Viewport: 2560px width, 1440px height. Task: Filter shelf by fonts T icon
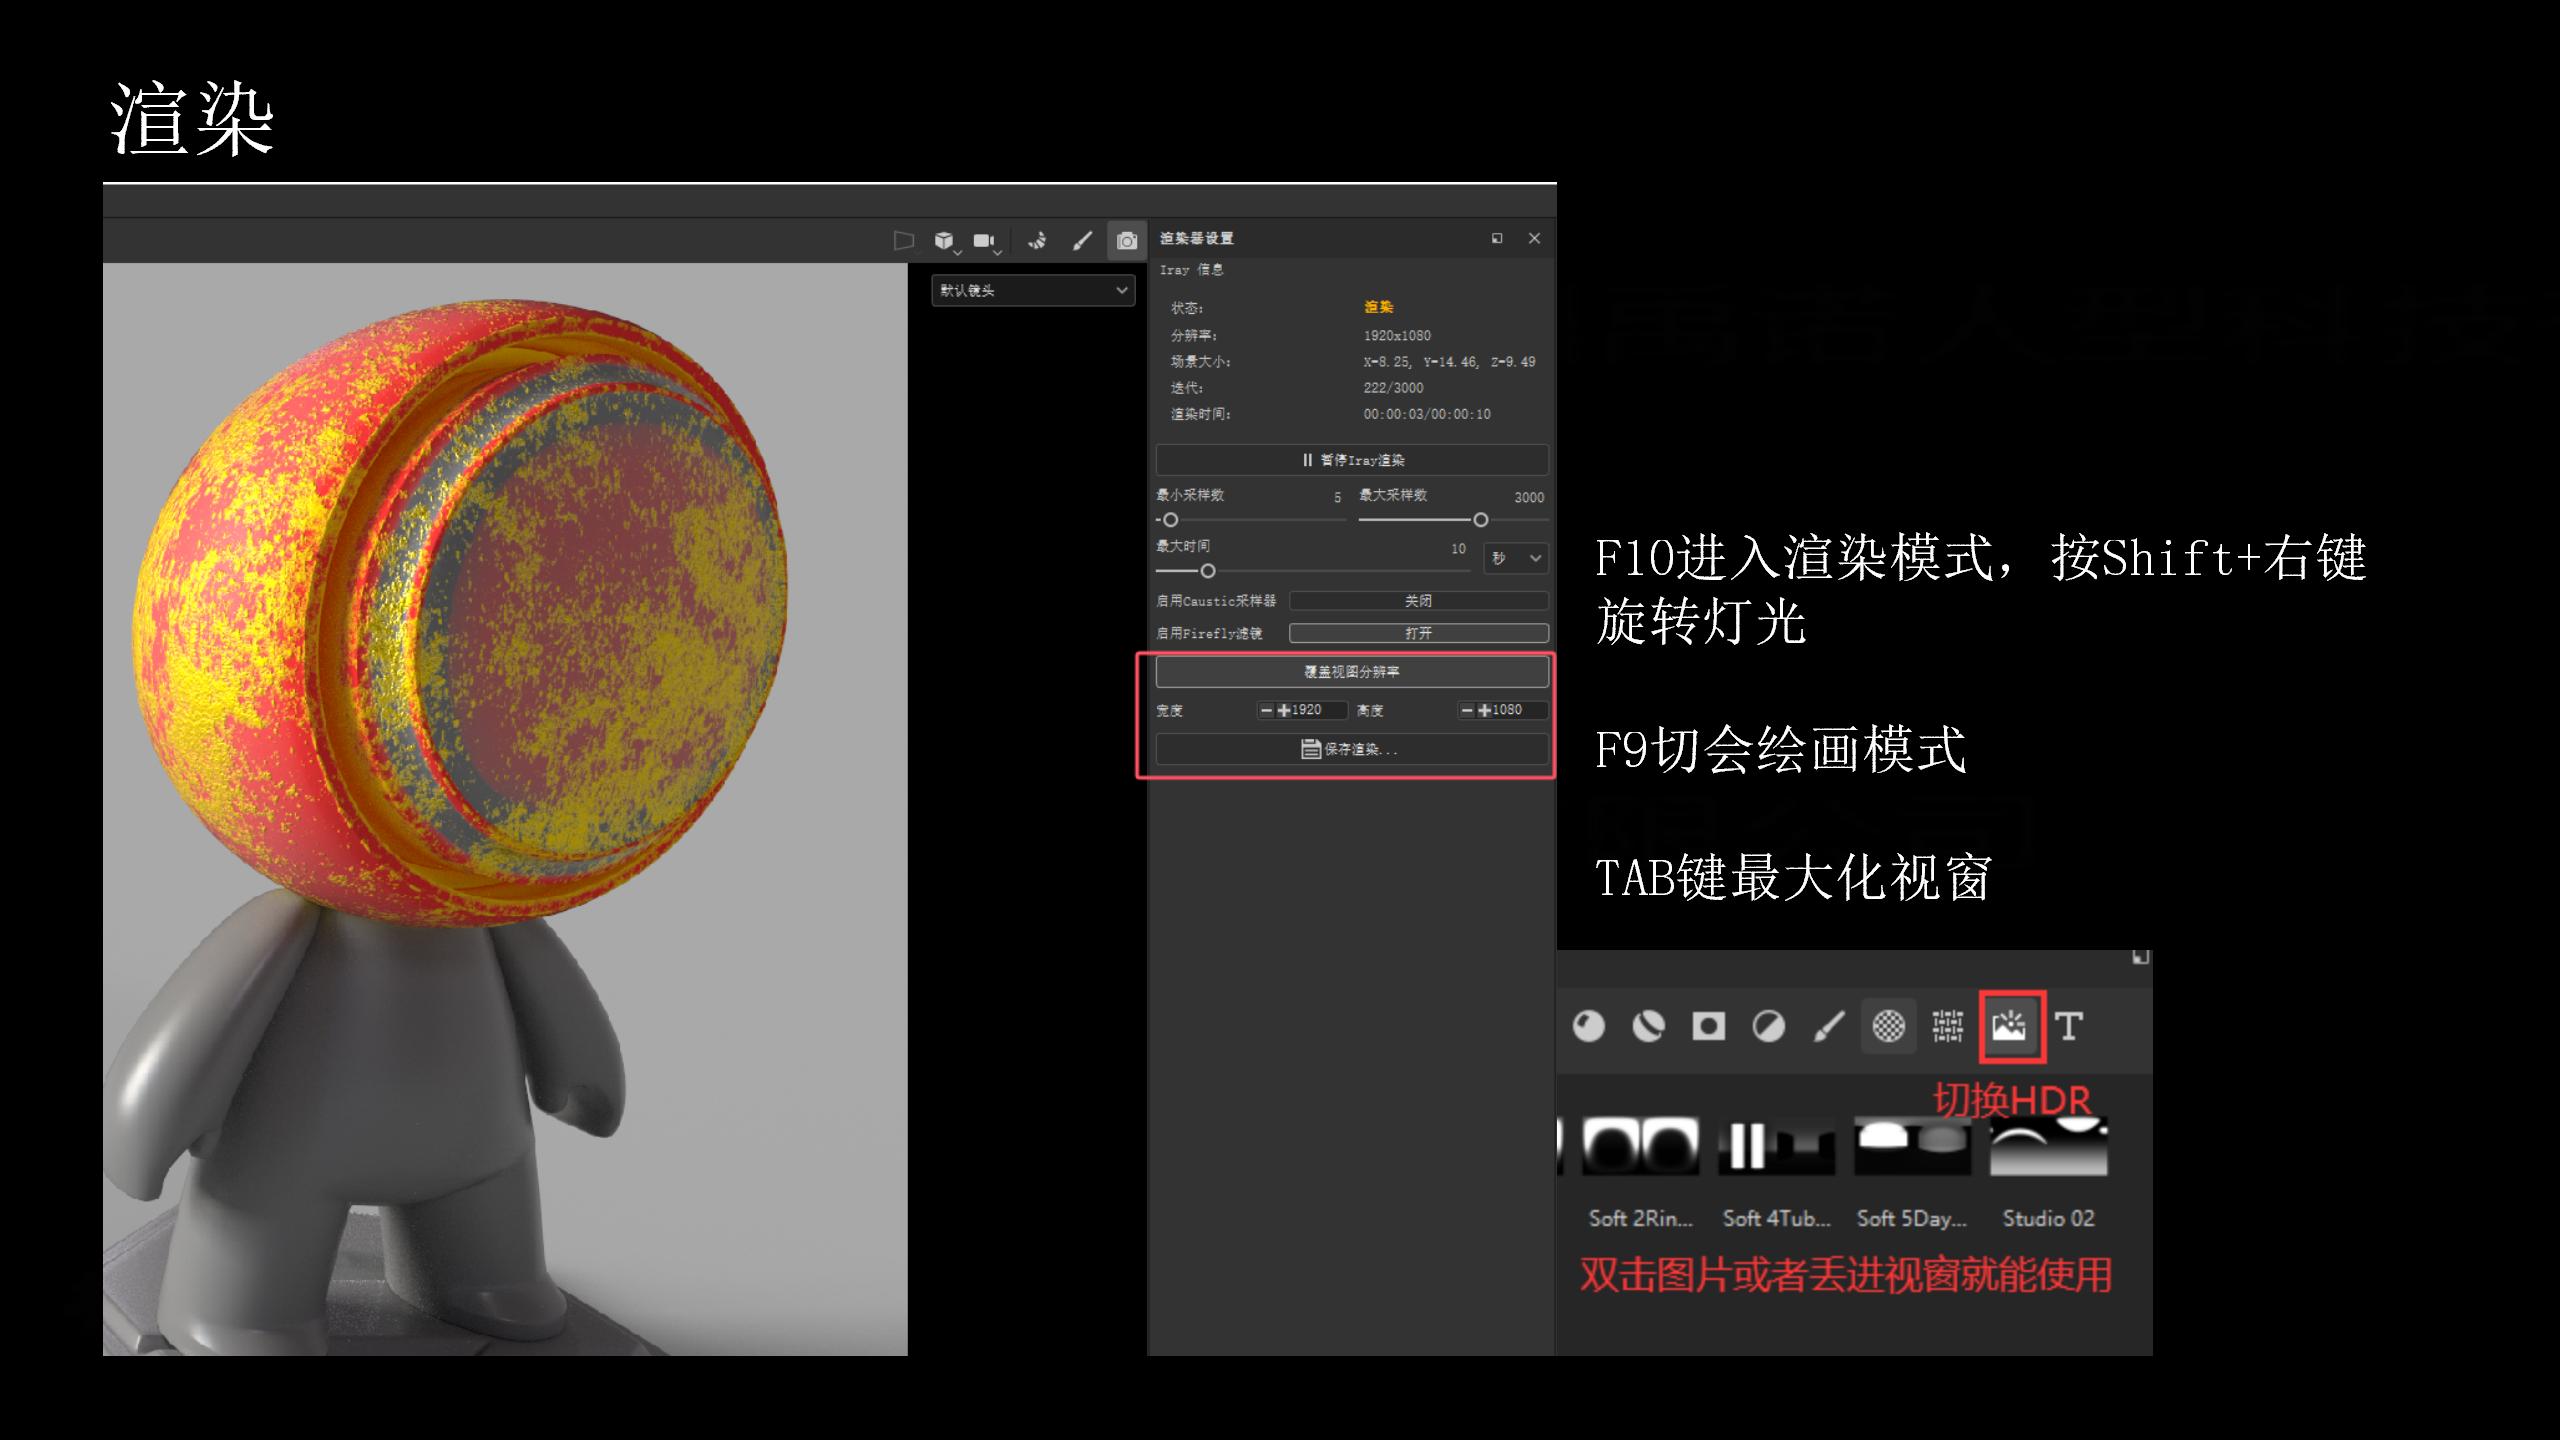[x=2069, y=1027]
